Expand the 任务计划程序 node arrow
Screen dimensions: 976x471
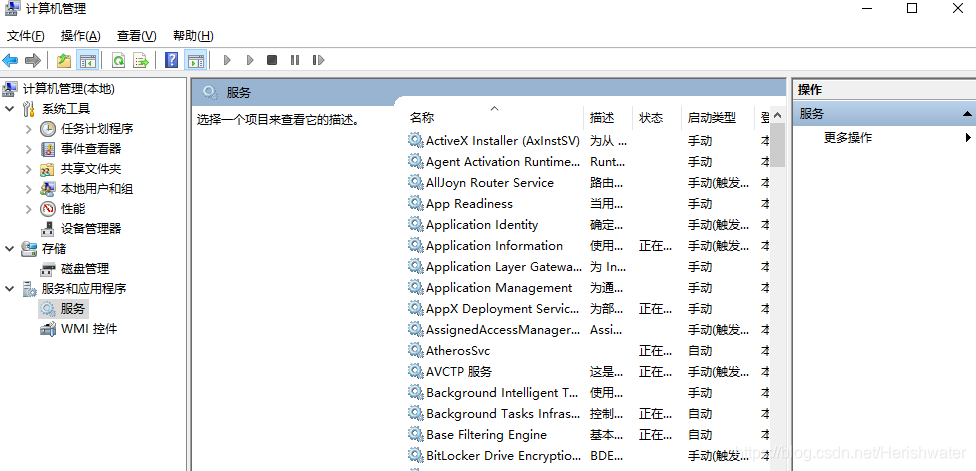[29, 129]
